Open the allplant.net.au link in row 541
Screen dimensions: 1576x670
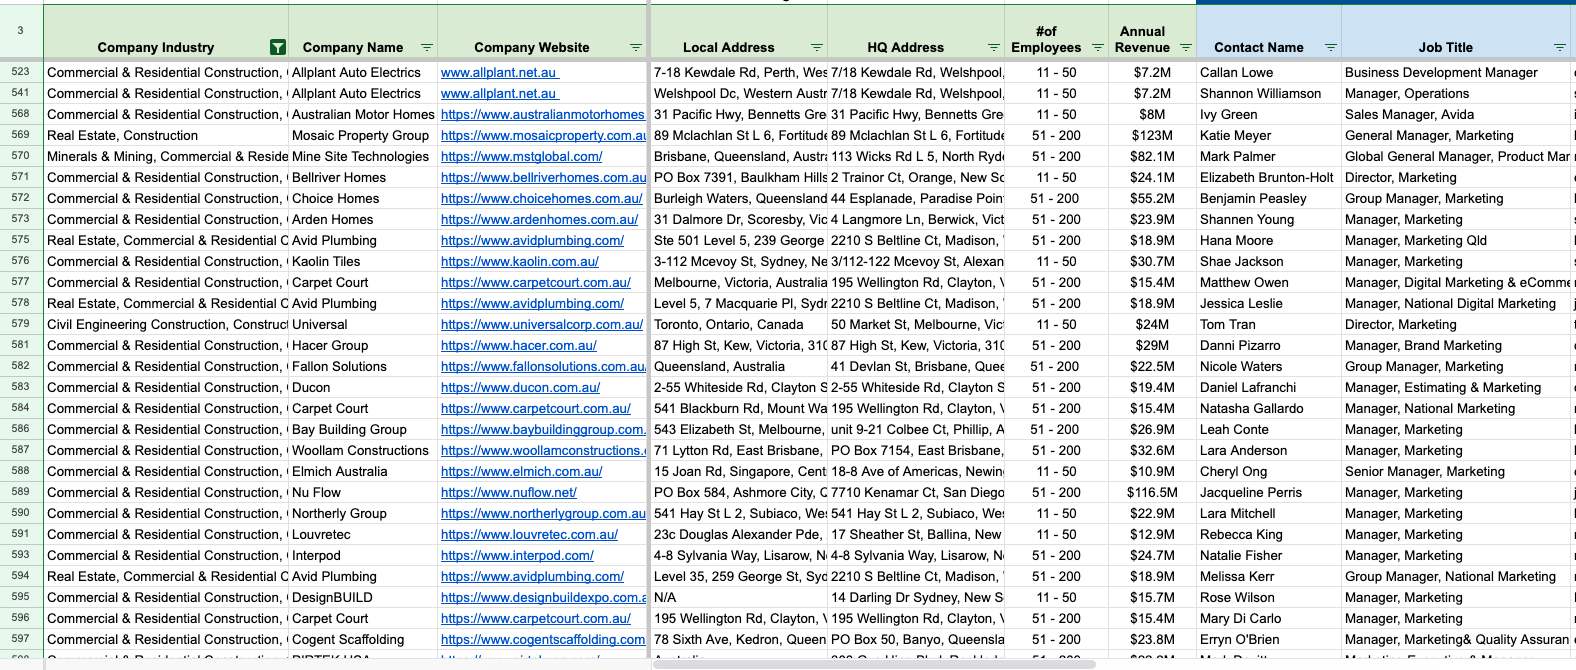point(500,93)
